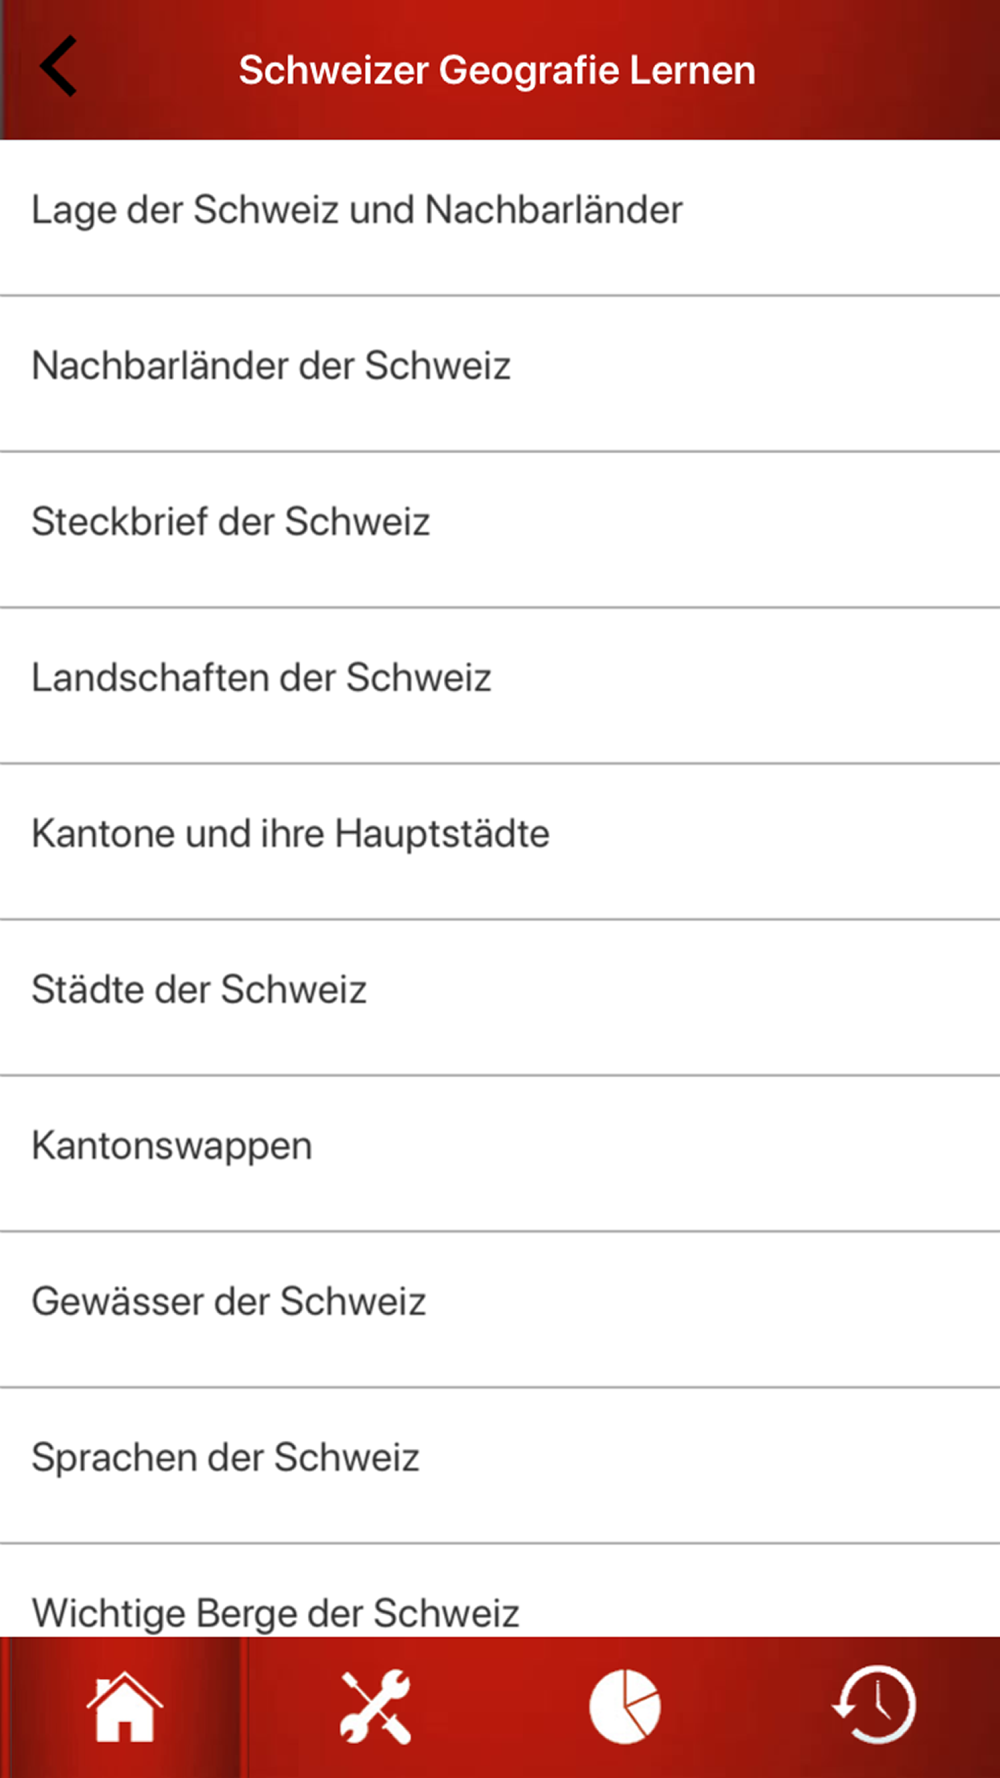The height and width of the screenshot is (1778, 1000).
Task: Tap the blank space right of Sprachen der Schweiz
Action: coord(710,1466)
